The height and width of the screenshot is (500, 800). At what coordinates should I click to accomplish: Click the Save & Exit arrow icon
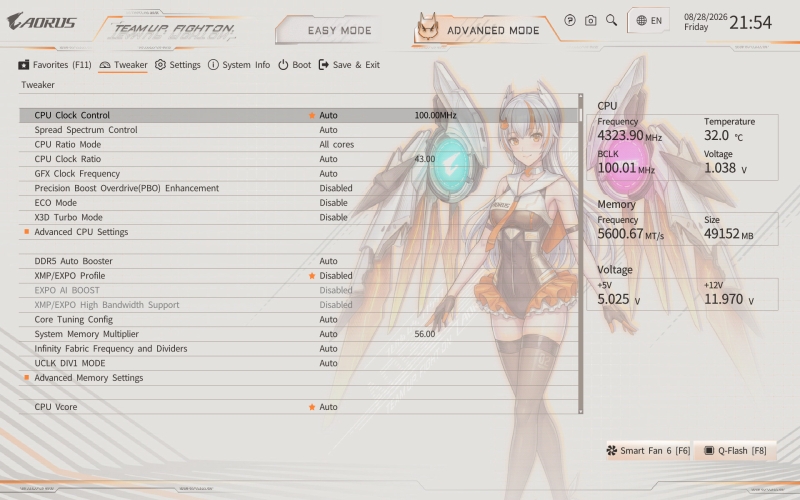click(x=323, y=65)
